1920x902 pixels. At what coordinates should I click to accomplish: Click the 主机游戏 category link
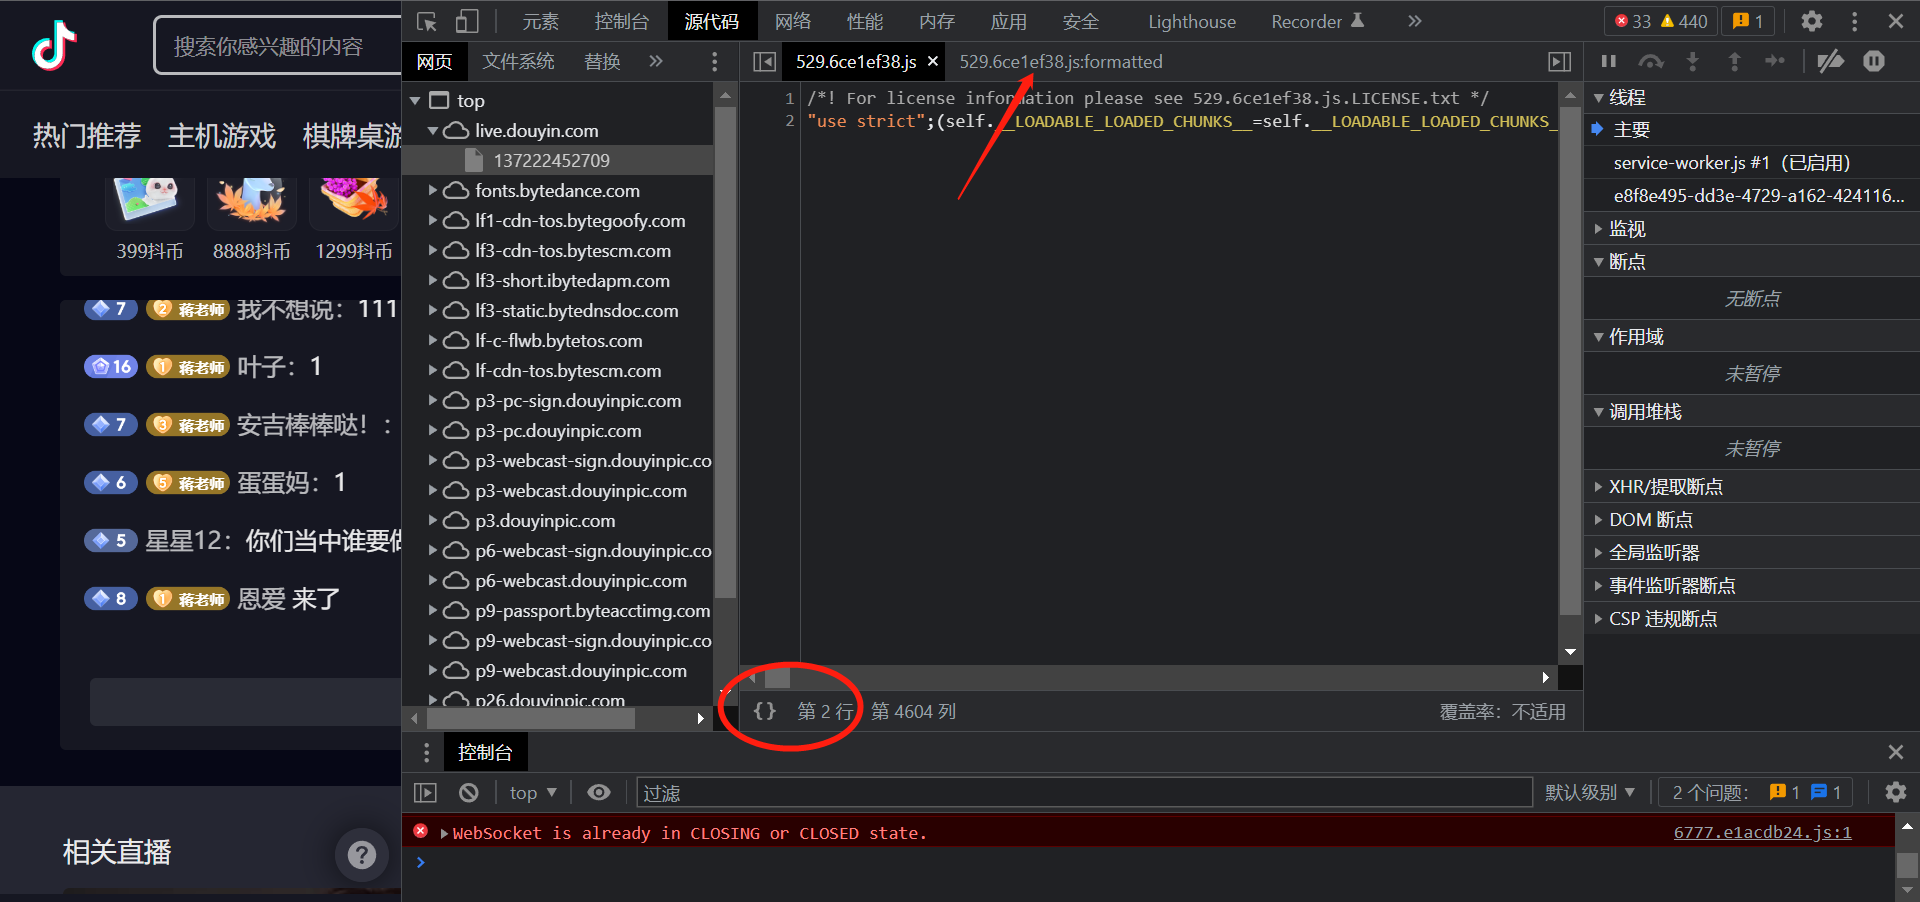click(222, 136)
